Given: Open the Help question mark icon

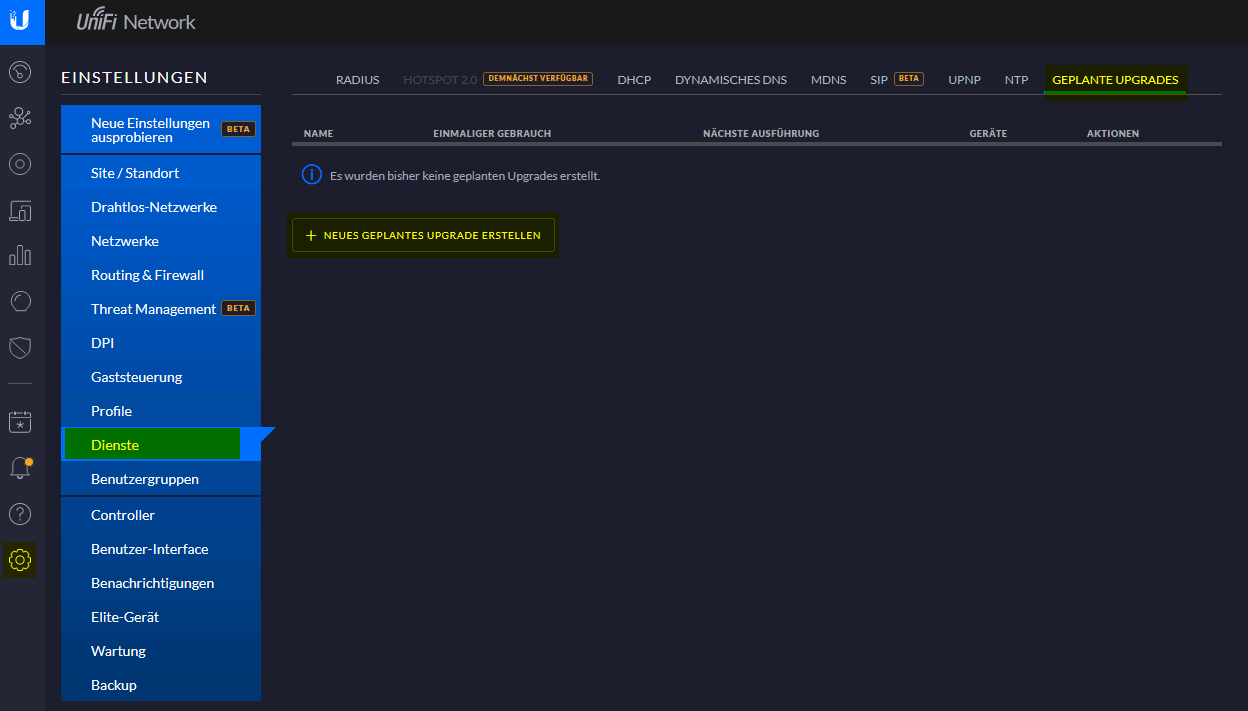Looking at the screenshot, I should pos(20,514).
